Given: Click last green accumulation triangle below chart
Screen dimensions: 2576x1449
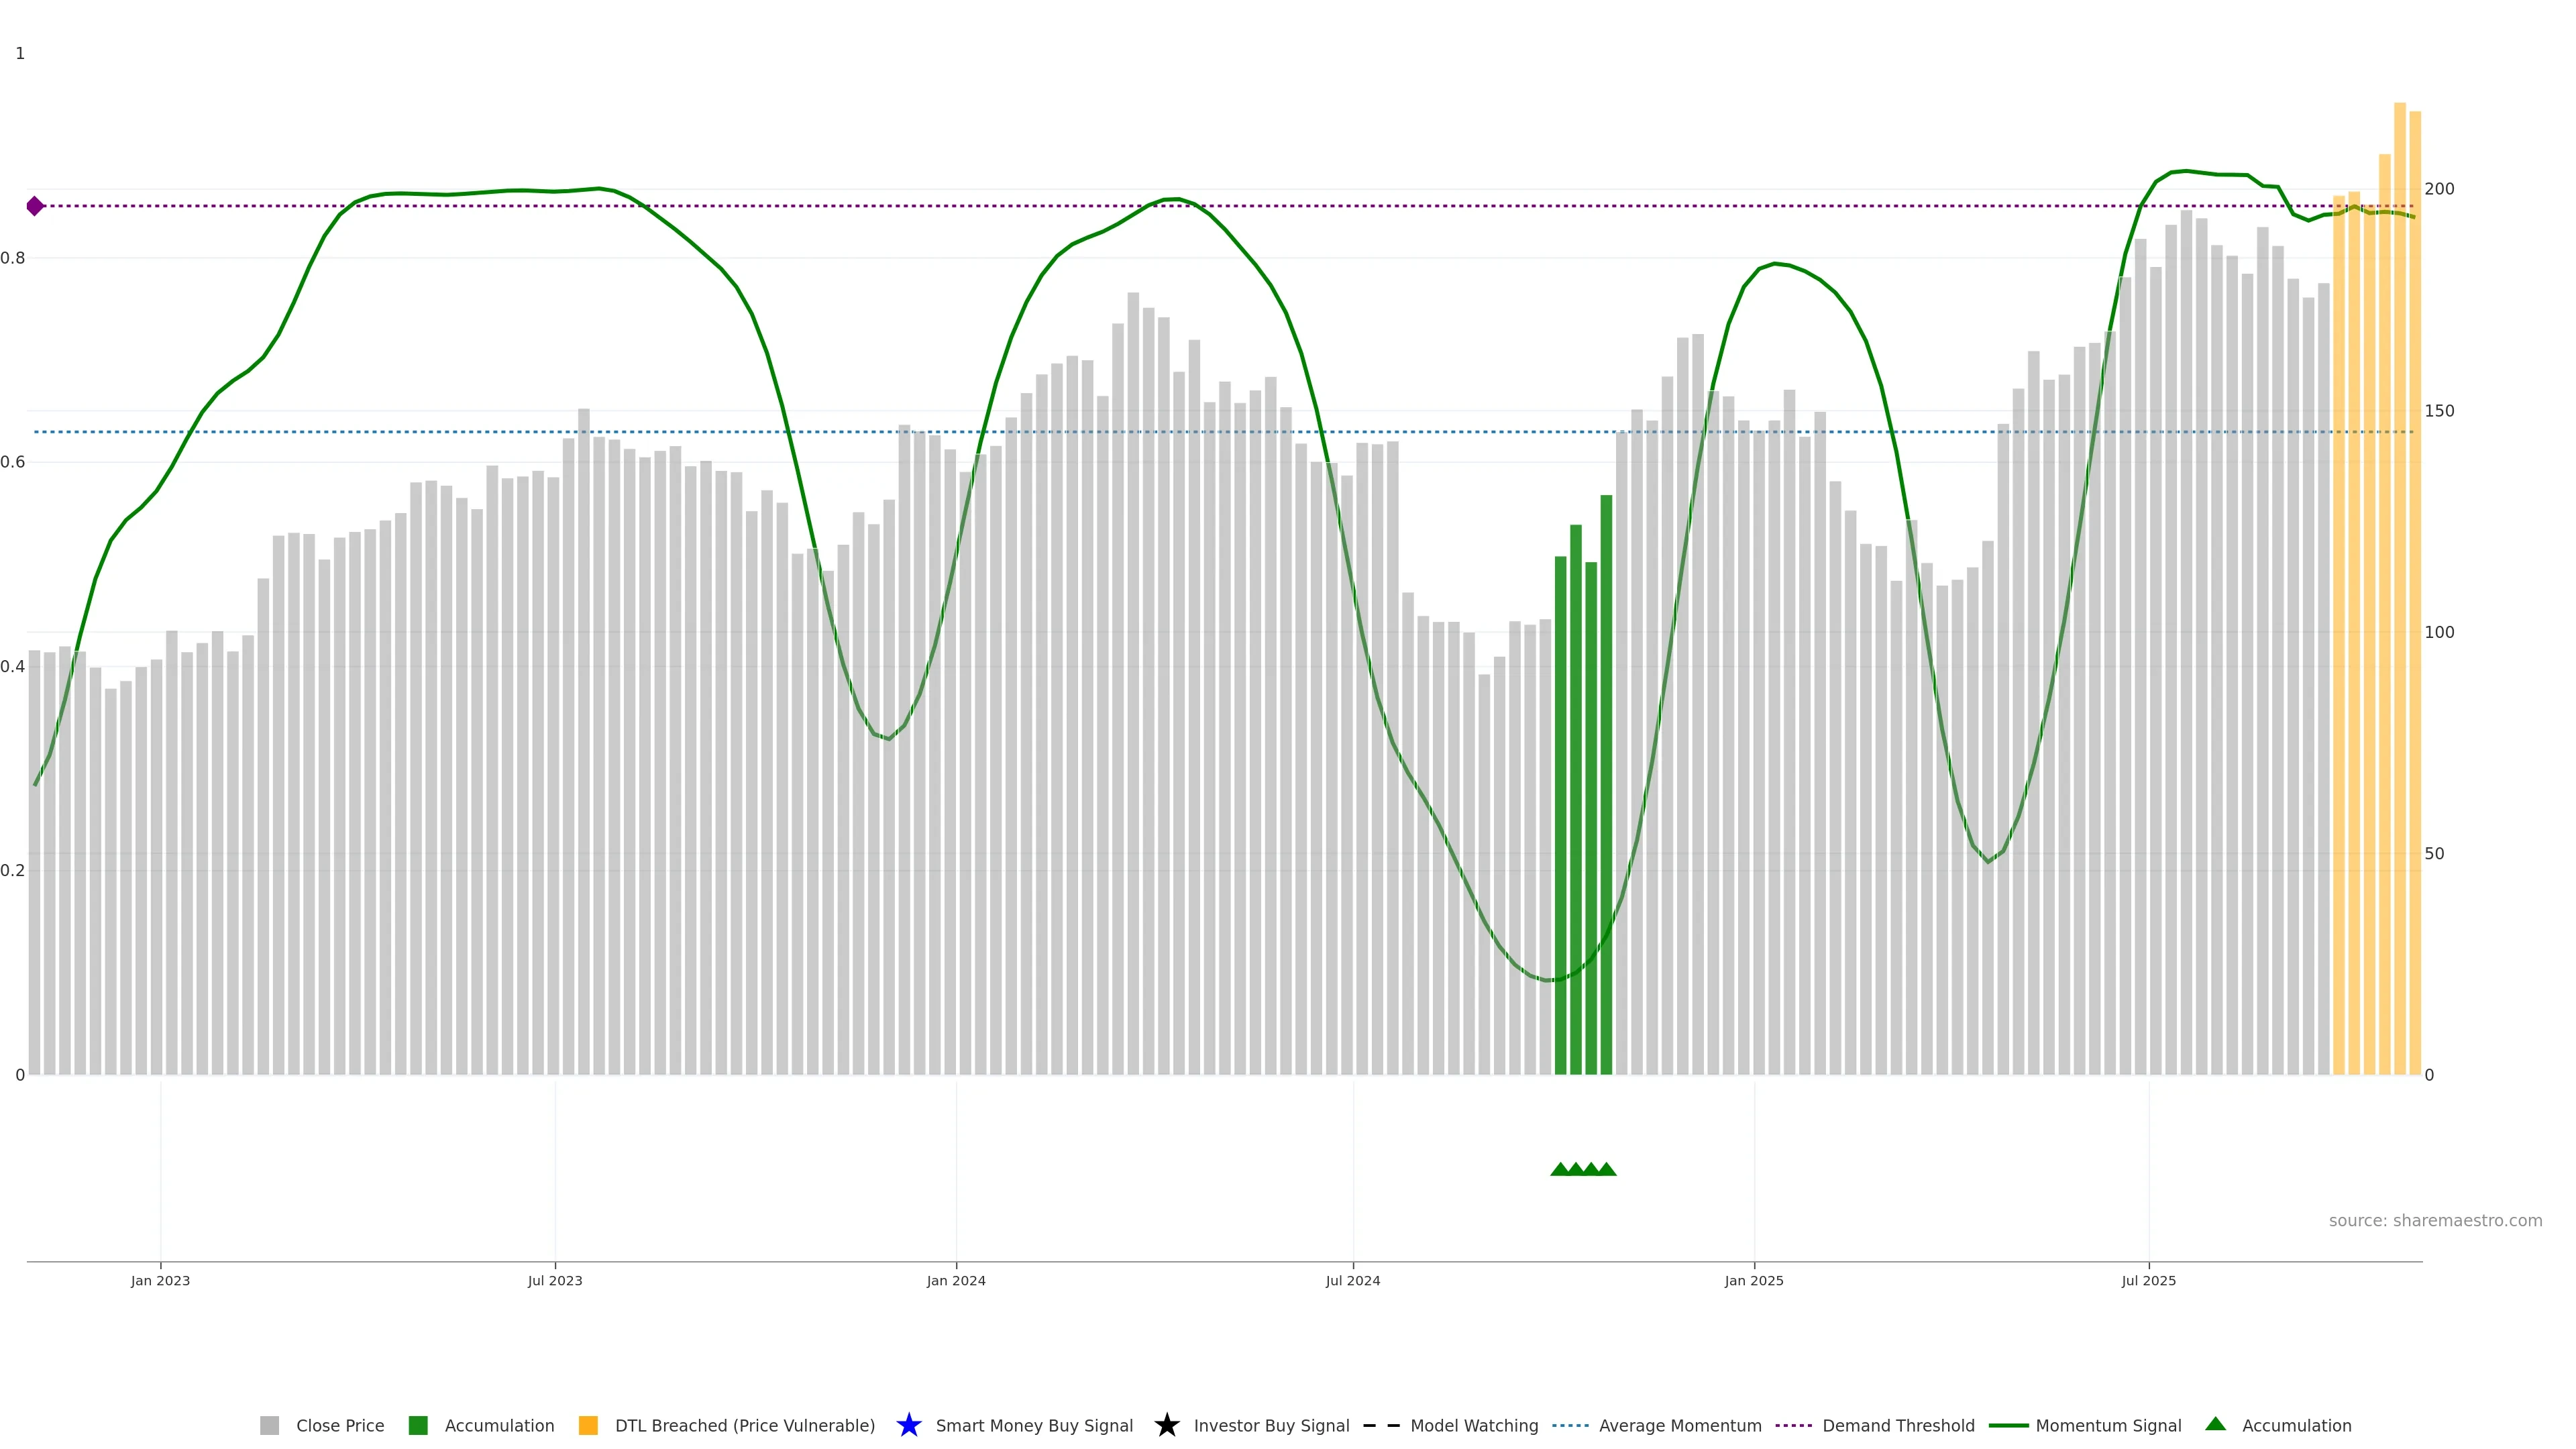Looking at the screenshot, I should [x=1606, y=1169].
